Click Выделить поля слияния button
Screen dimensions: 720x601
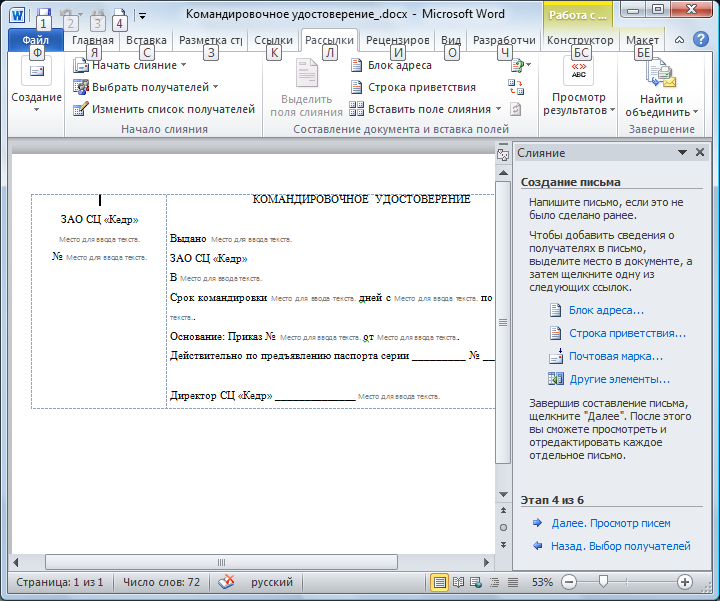click(306, 88)
